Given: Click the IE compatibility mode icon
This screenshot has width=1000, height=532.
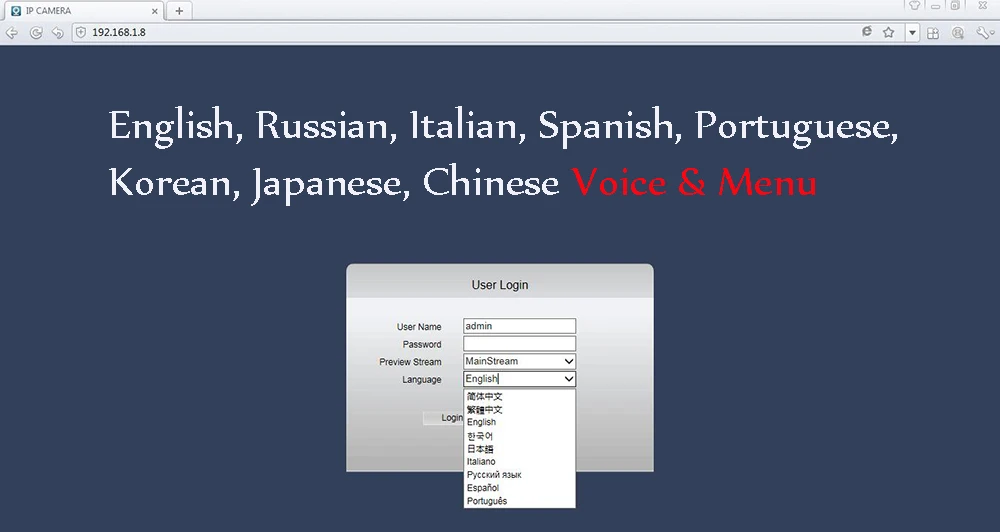Looking at the screenshot, I should pyautogui.click(x=867, y=32).
